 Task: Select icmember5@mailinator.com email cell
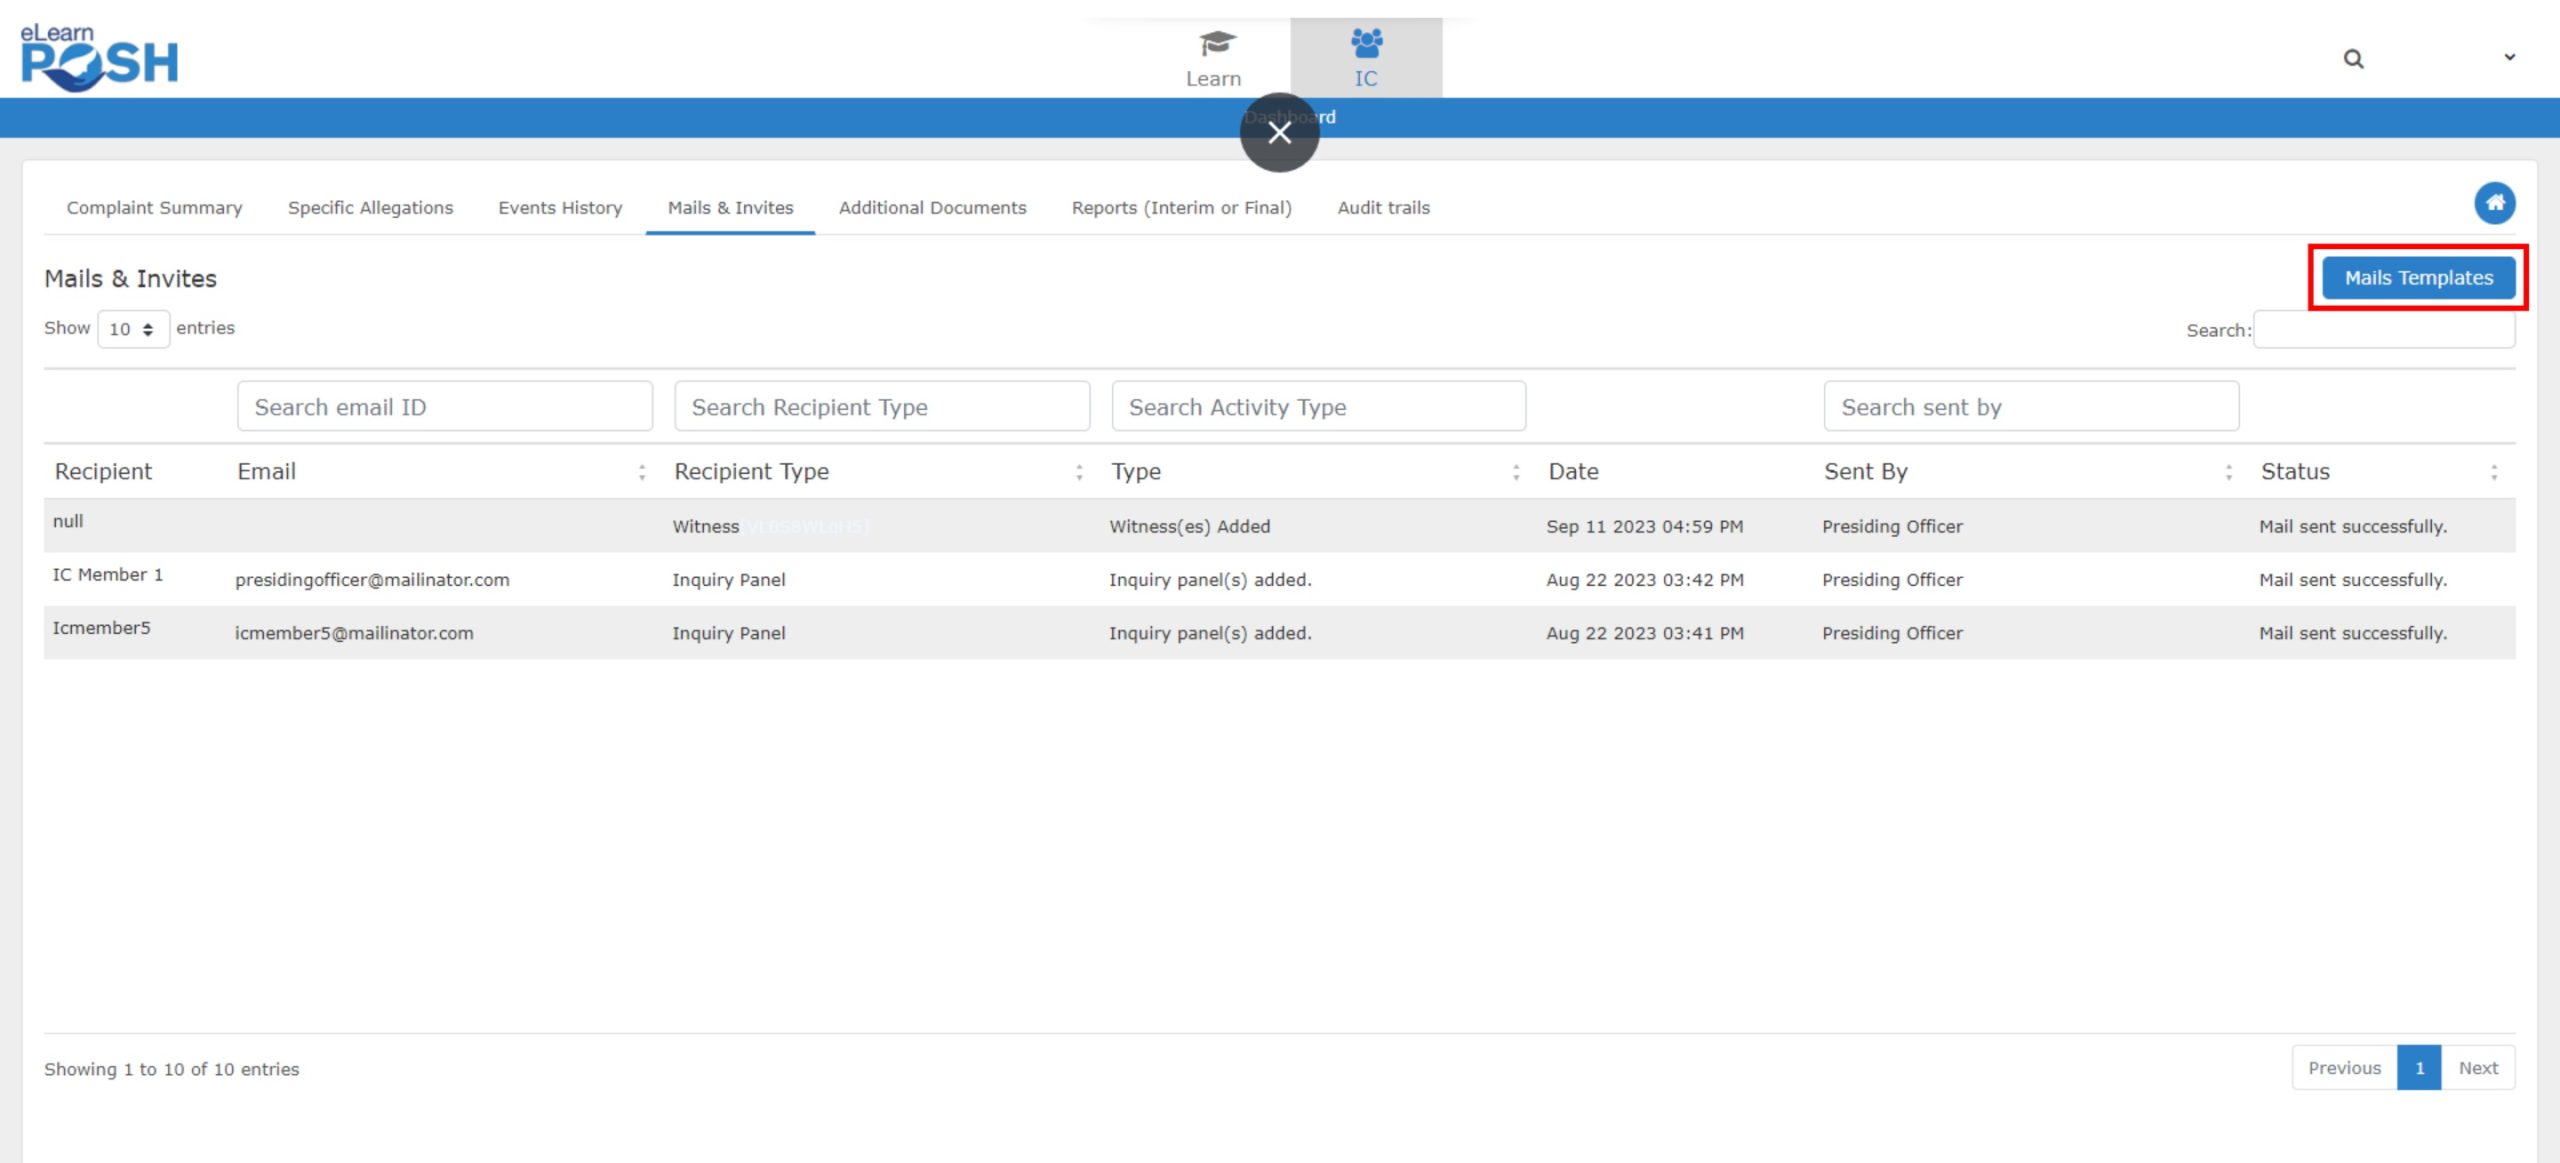point(354,633)
